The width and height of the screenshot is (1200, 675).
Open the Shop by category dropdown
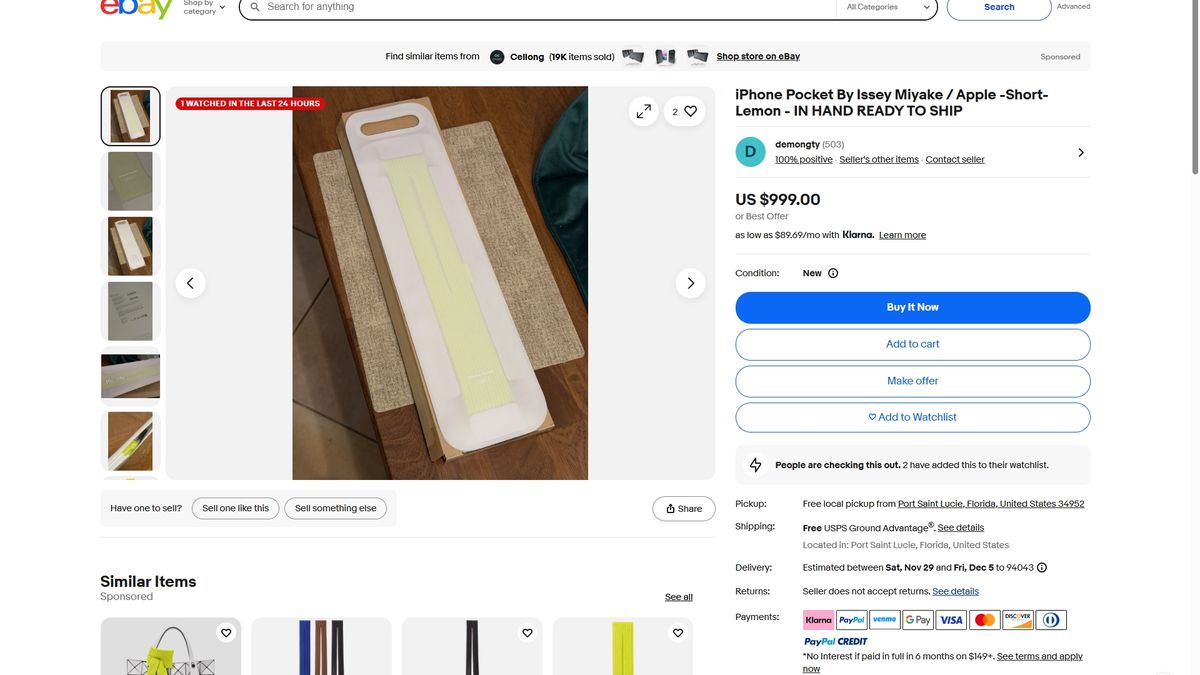pyautogui.click(x=204, y=8)
